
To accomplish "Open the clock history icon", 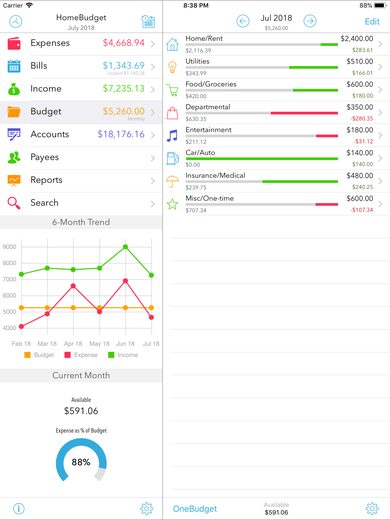I will tap(16, 21).
